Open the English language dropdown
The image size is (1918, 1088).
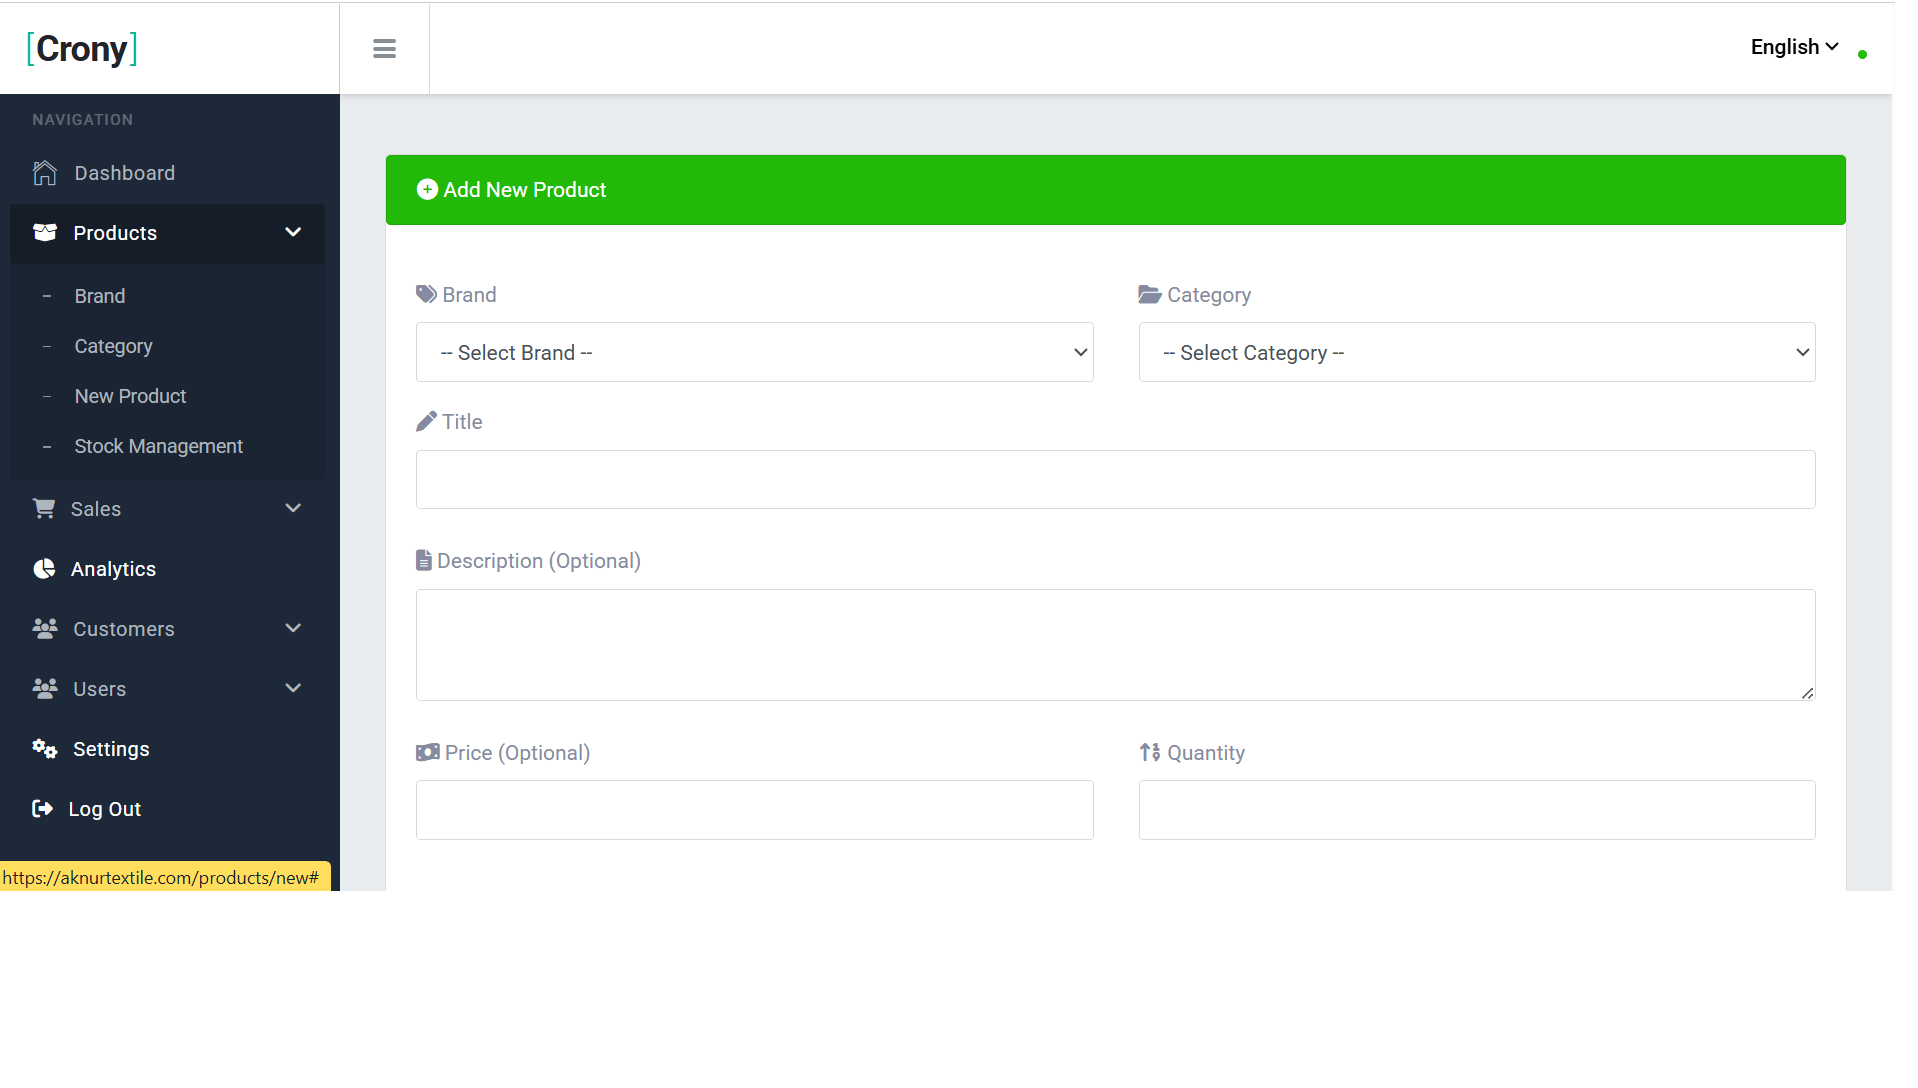coord(1795,47)
